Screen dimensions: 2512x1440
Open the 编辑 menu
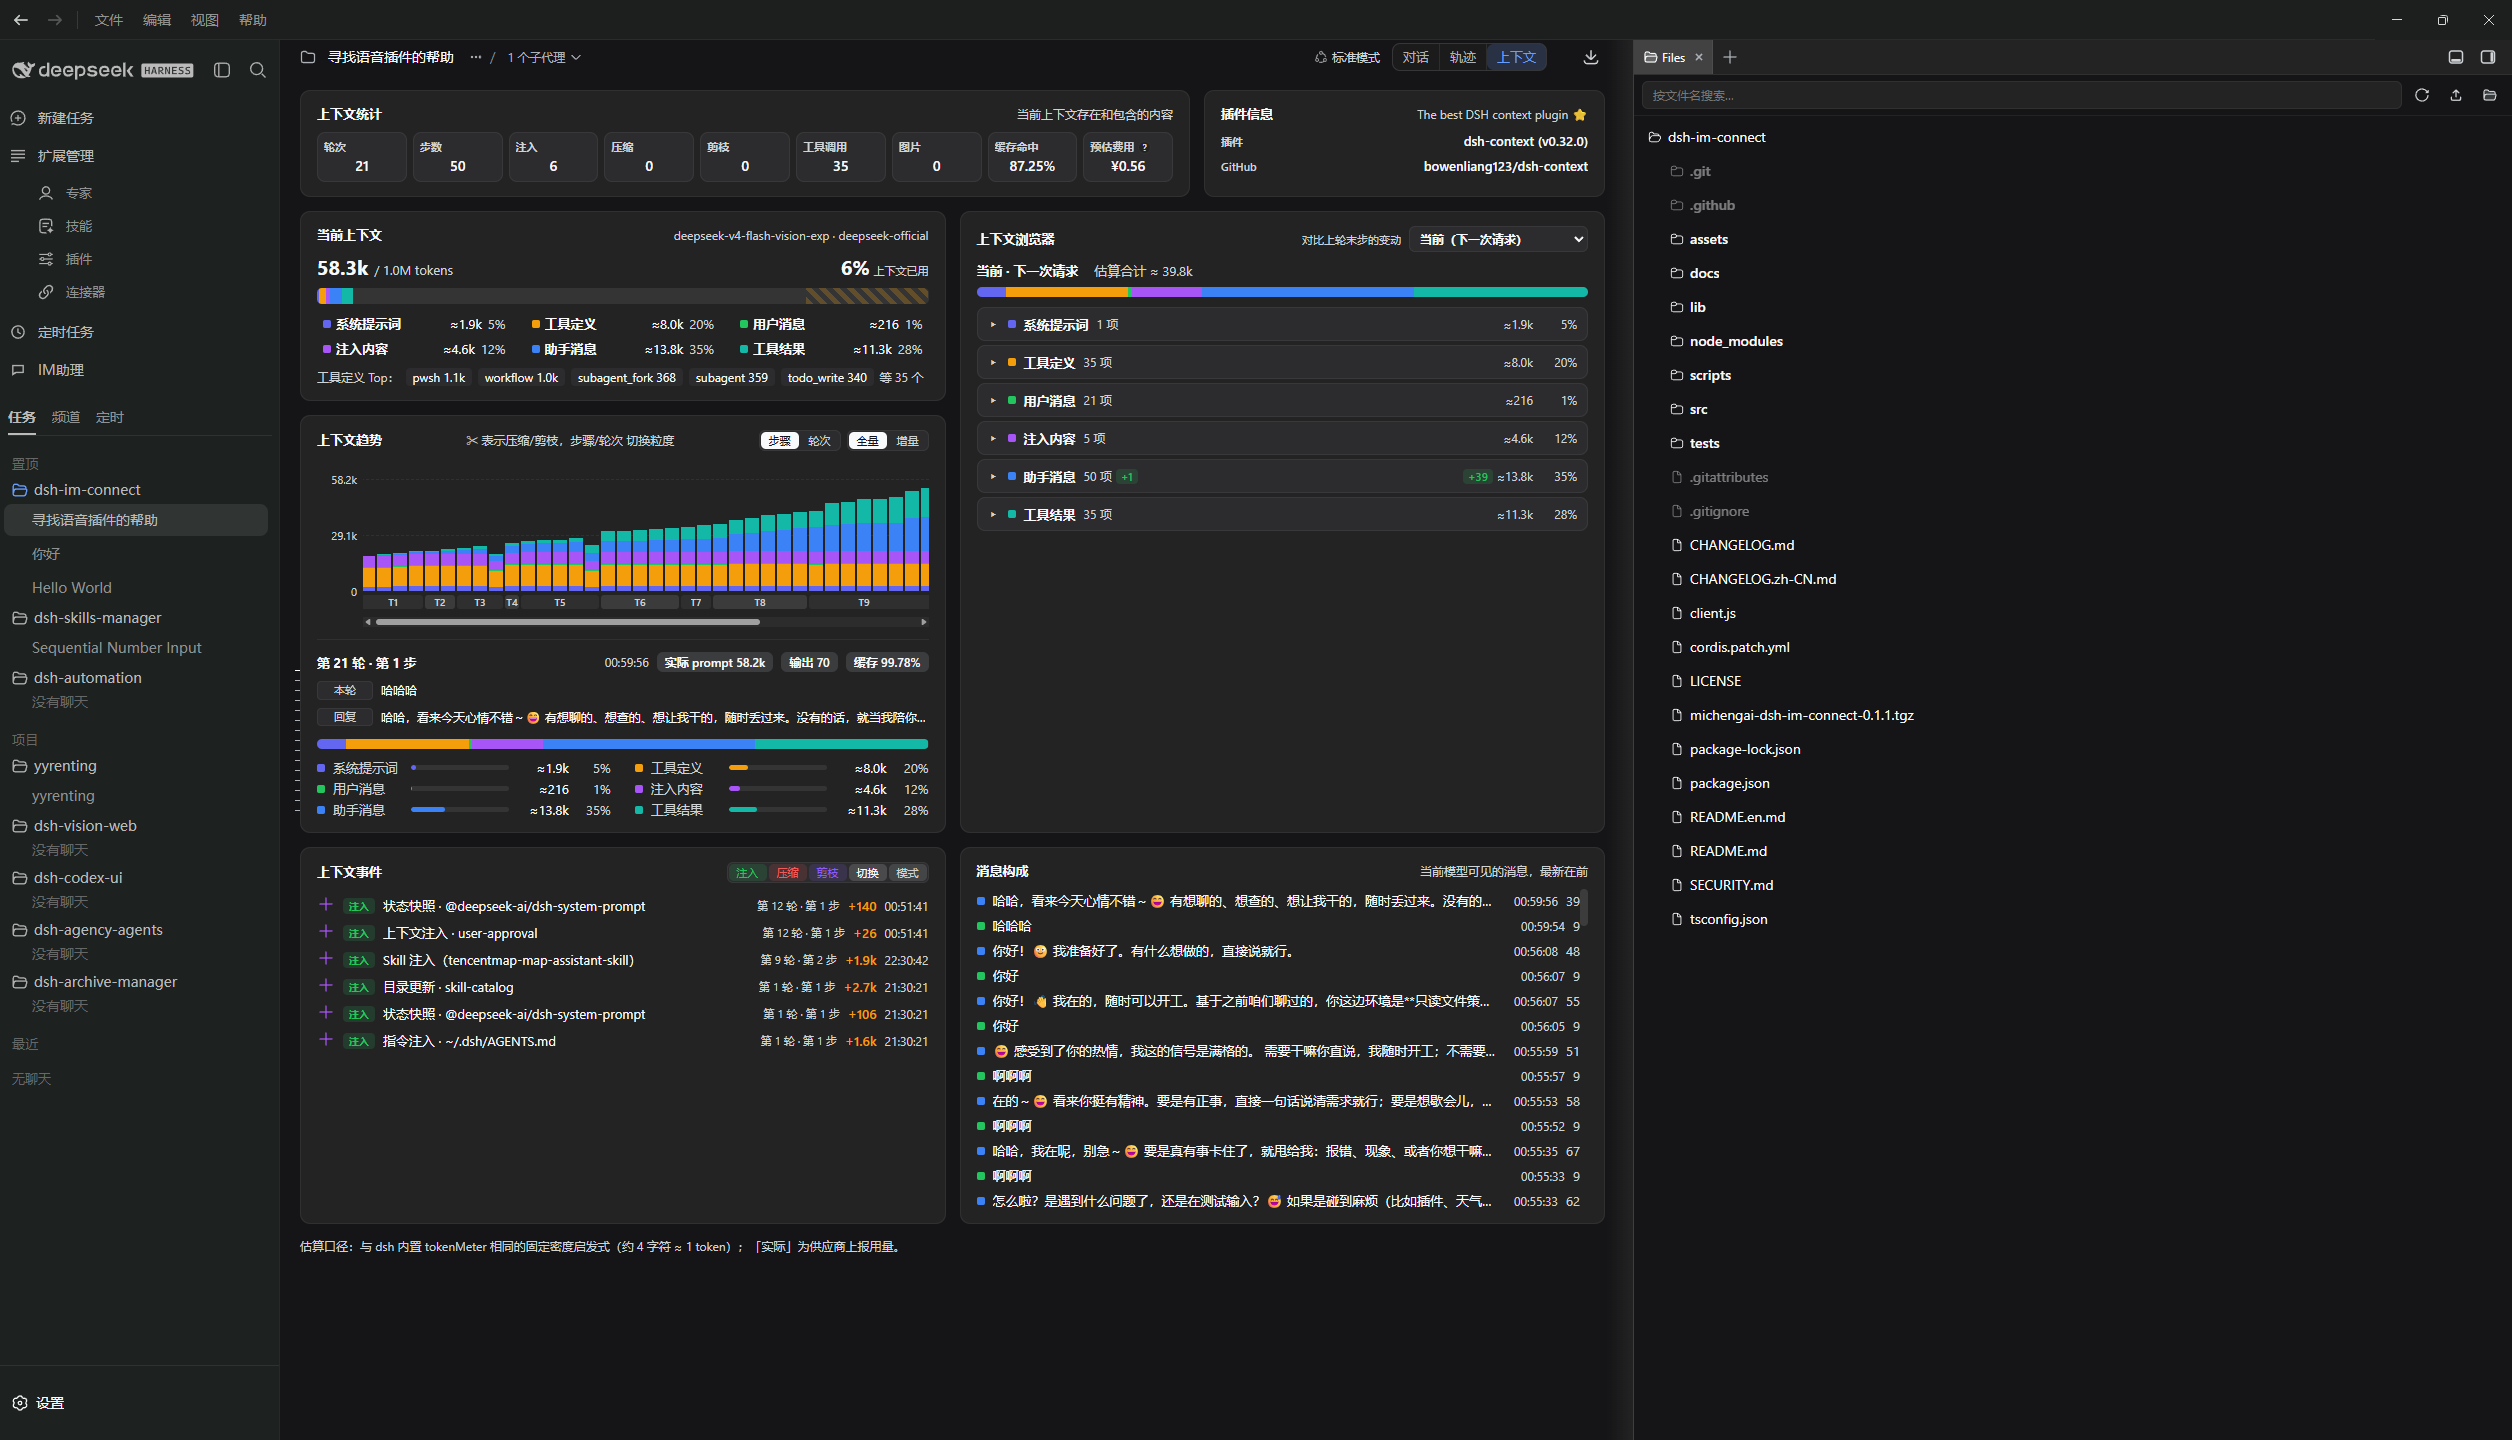[x=157, y=20]
